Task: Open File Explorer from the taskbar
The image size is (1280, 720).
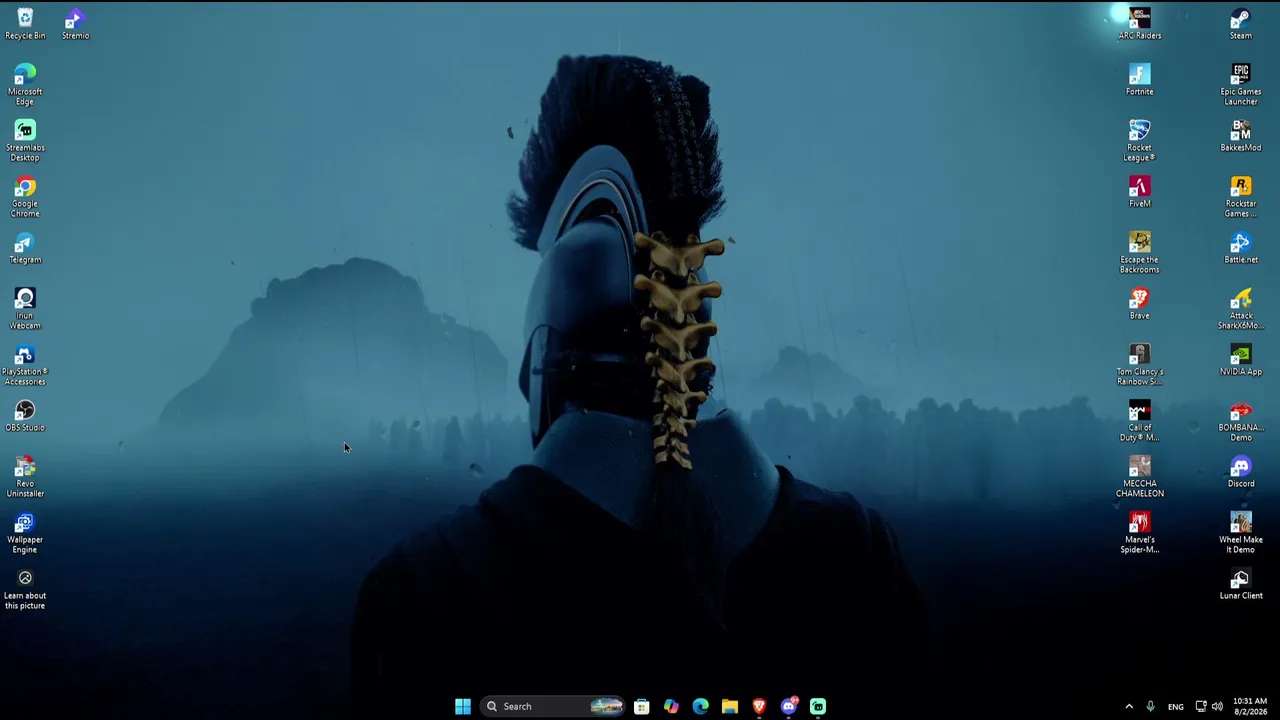Action: coord(730,706)
